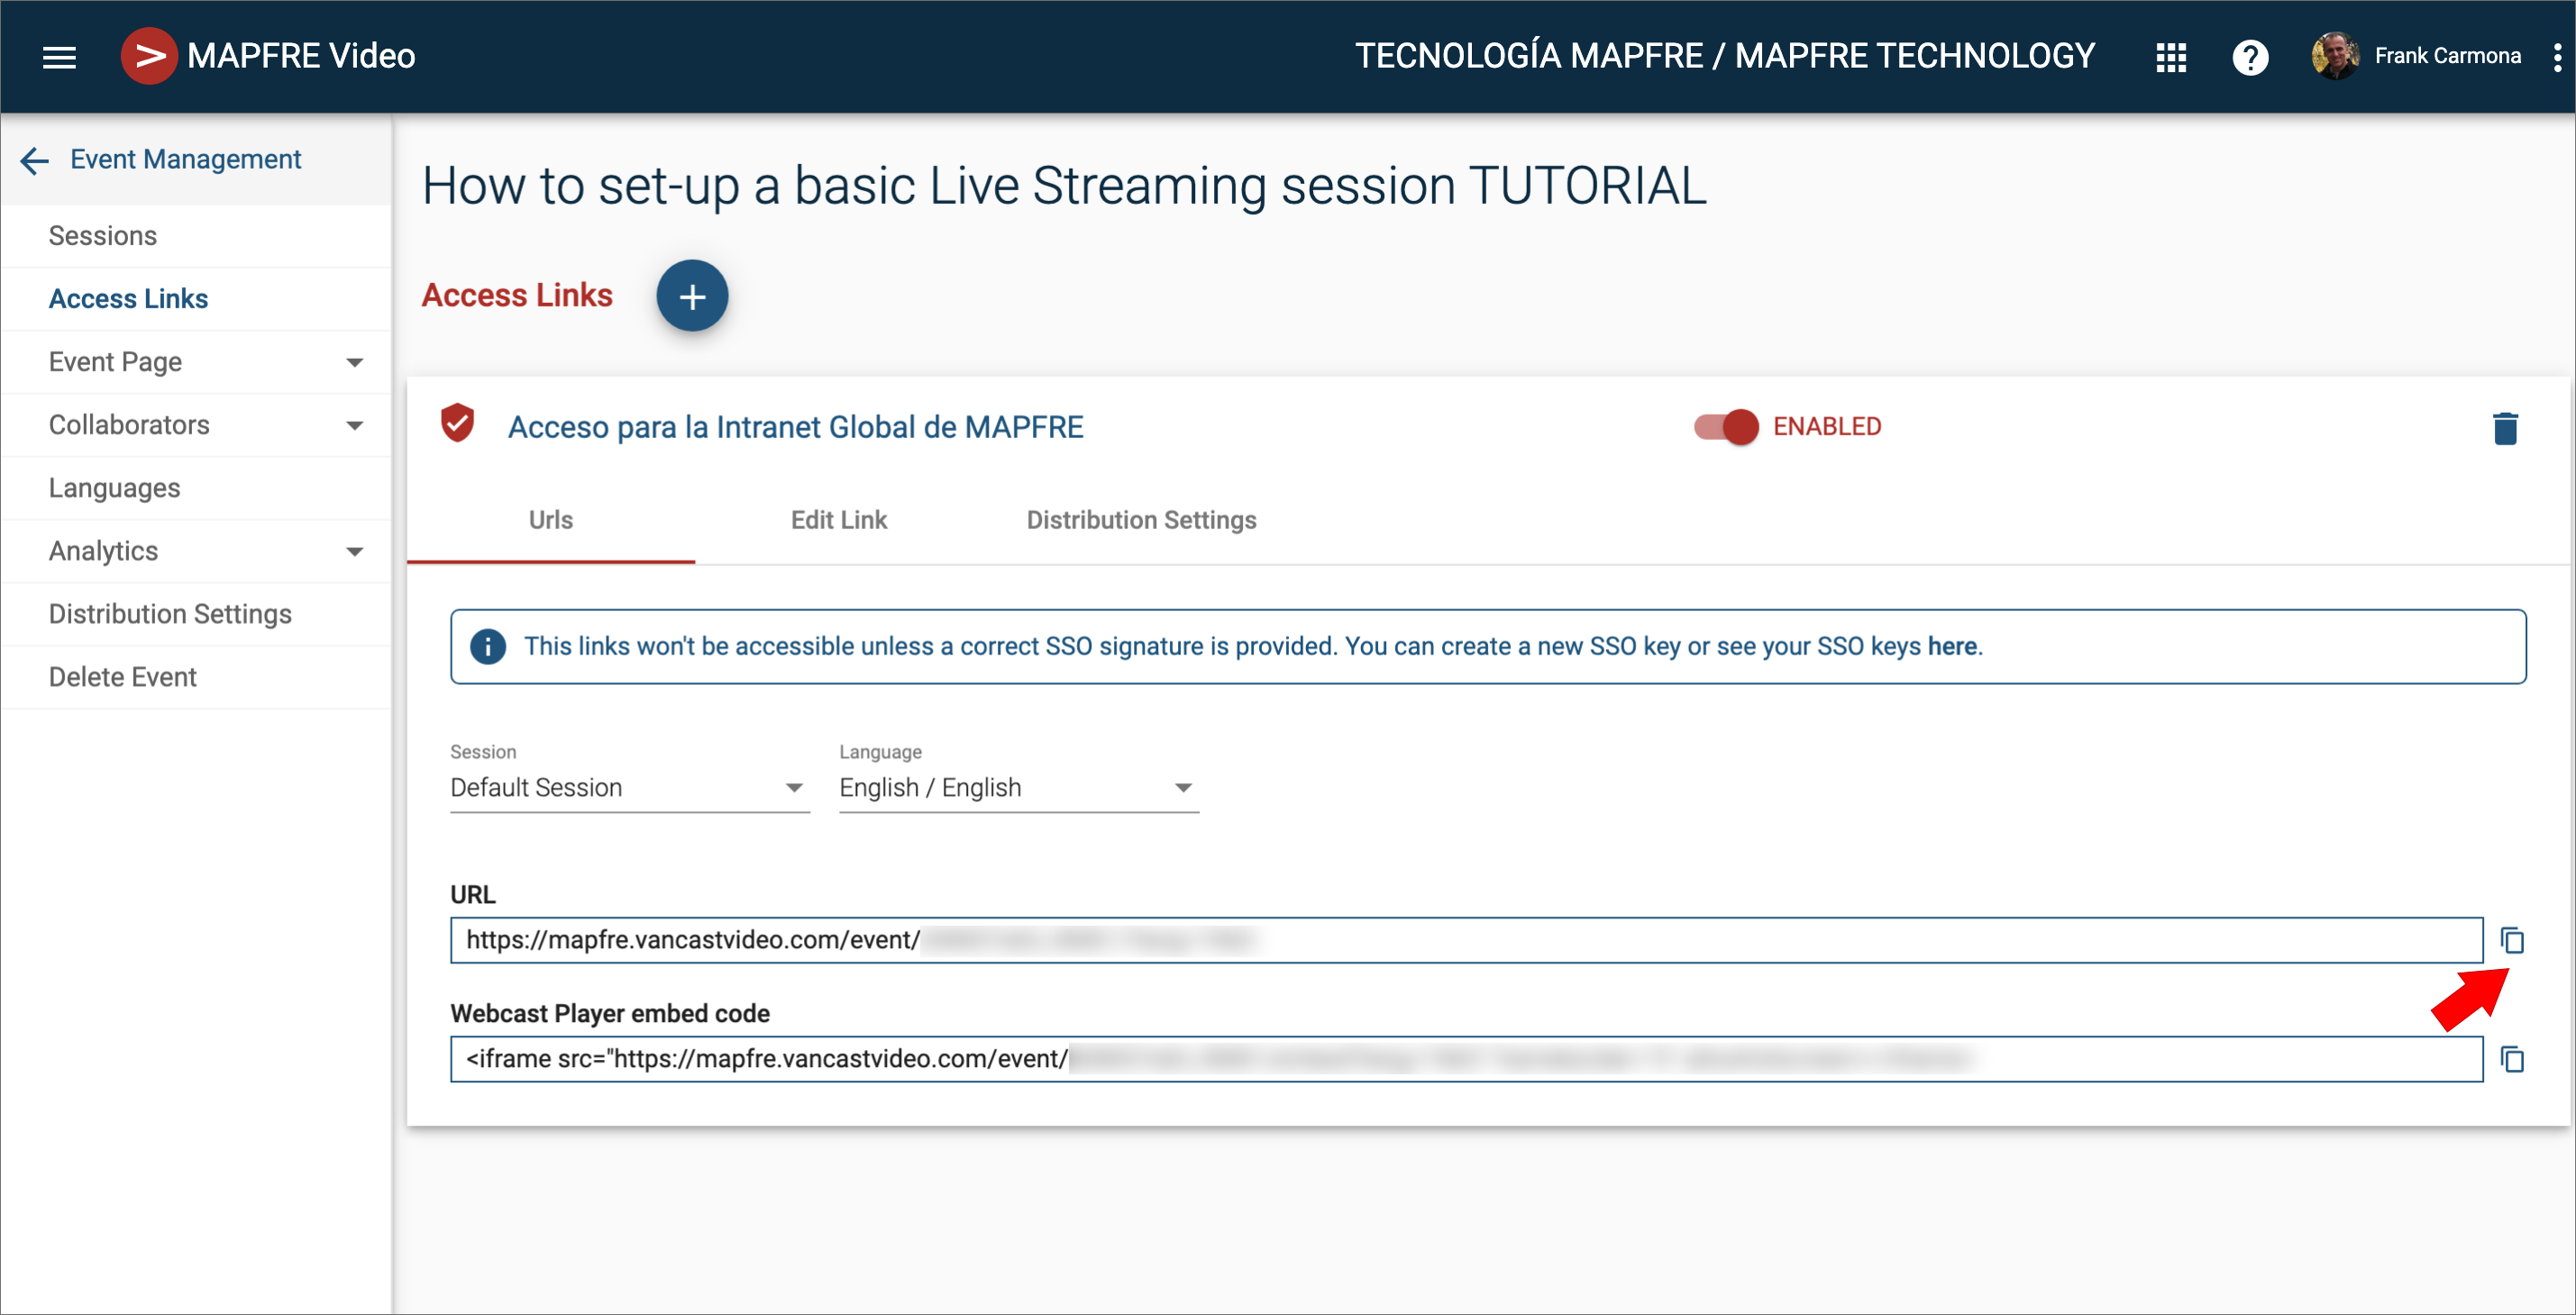2576x1315 pixels.
Task: Delete the Intranet Global access link
Action: click(x=2505, y=428)
